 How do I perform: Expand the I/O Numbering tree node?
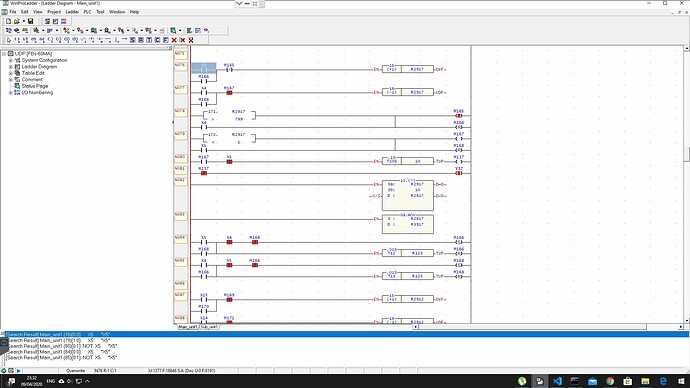pyautogui.click(x=11, y=93)
